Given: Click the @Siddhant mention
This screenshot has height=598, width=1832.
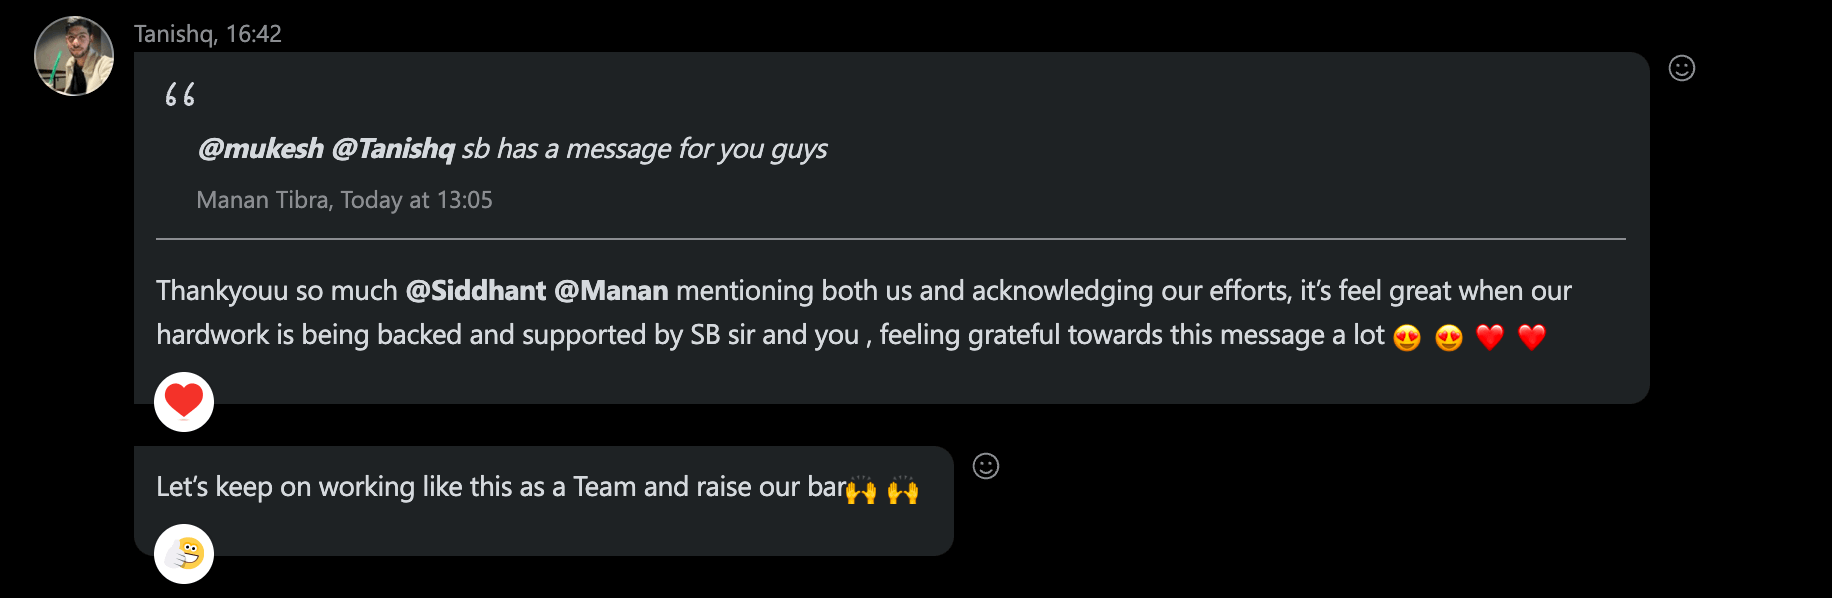Looking at the screenshot, I should pyautogui.click(x=476, y=291).
